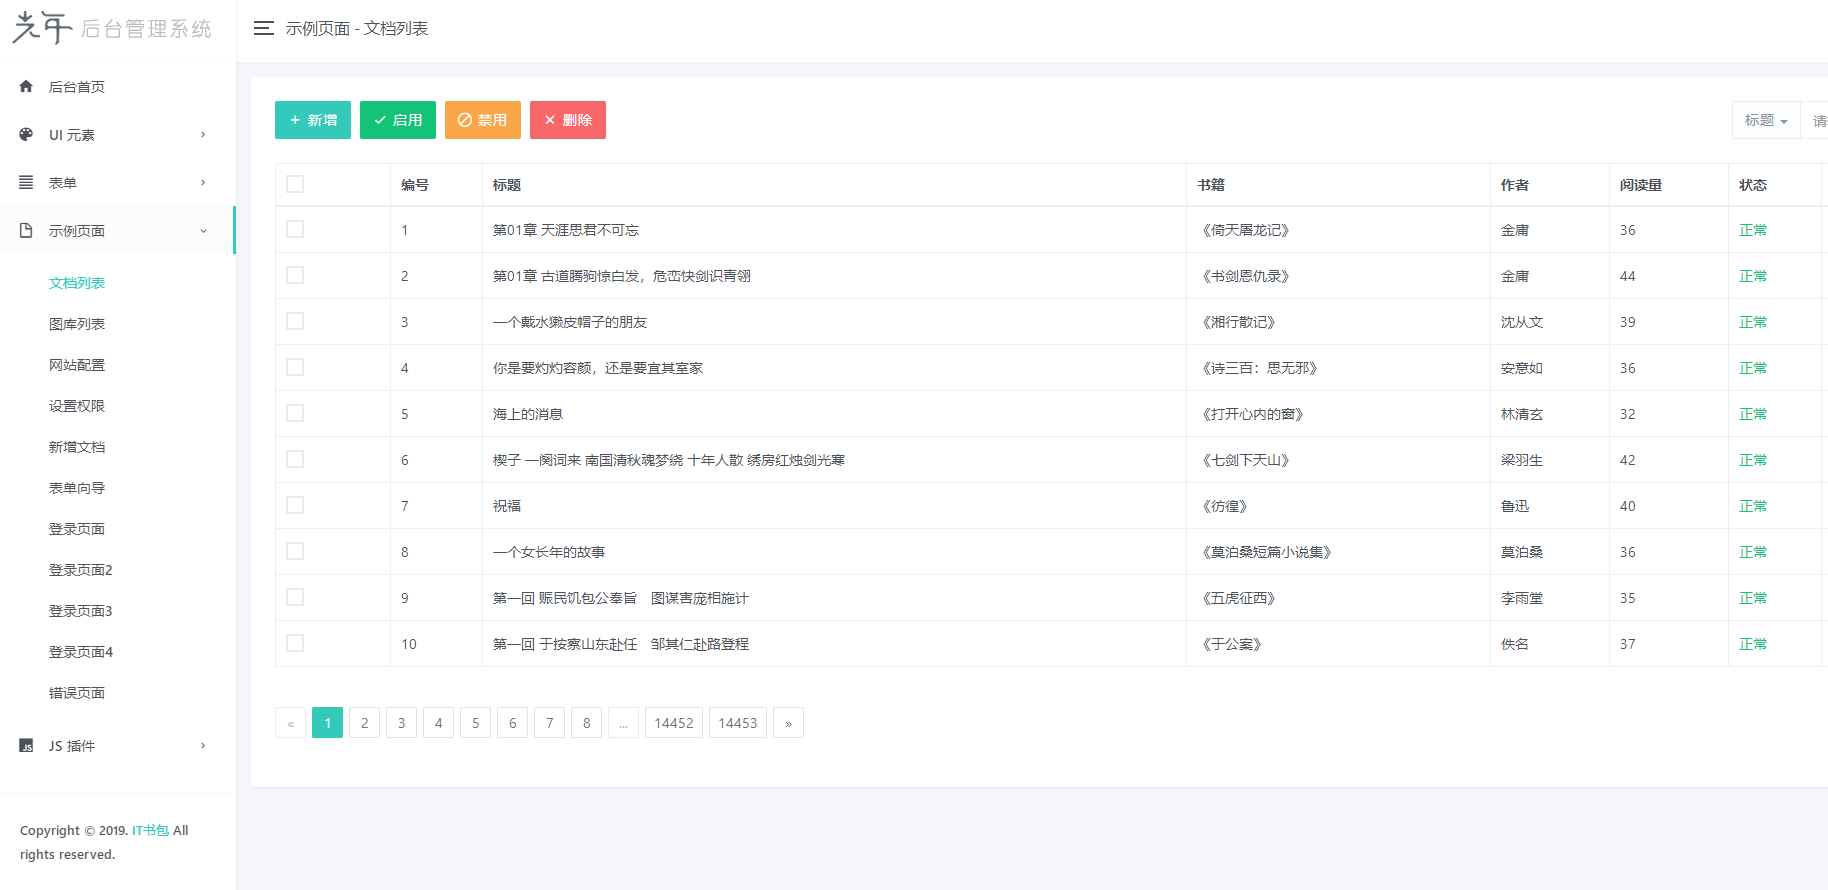Toggle the sidebar hamburger menu icon
Image resolution: width=1828 pixels, height=890 pixels.
[264, 28]
